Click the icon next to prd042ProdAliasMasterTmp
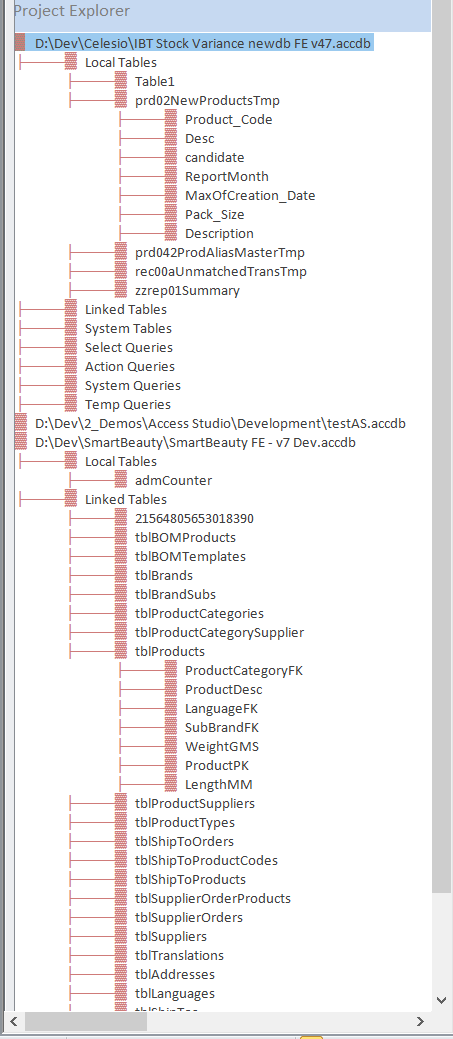Viewport: 453px width, 1039px height. pos(121,252)
